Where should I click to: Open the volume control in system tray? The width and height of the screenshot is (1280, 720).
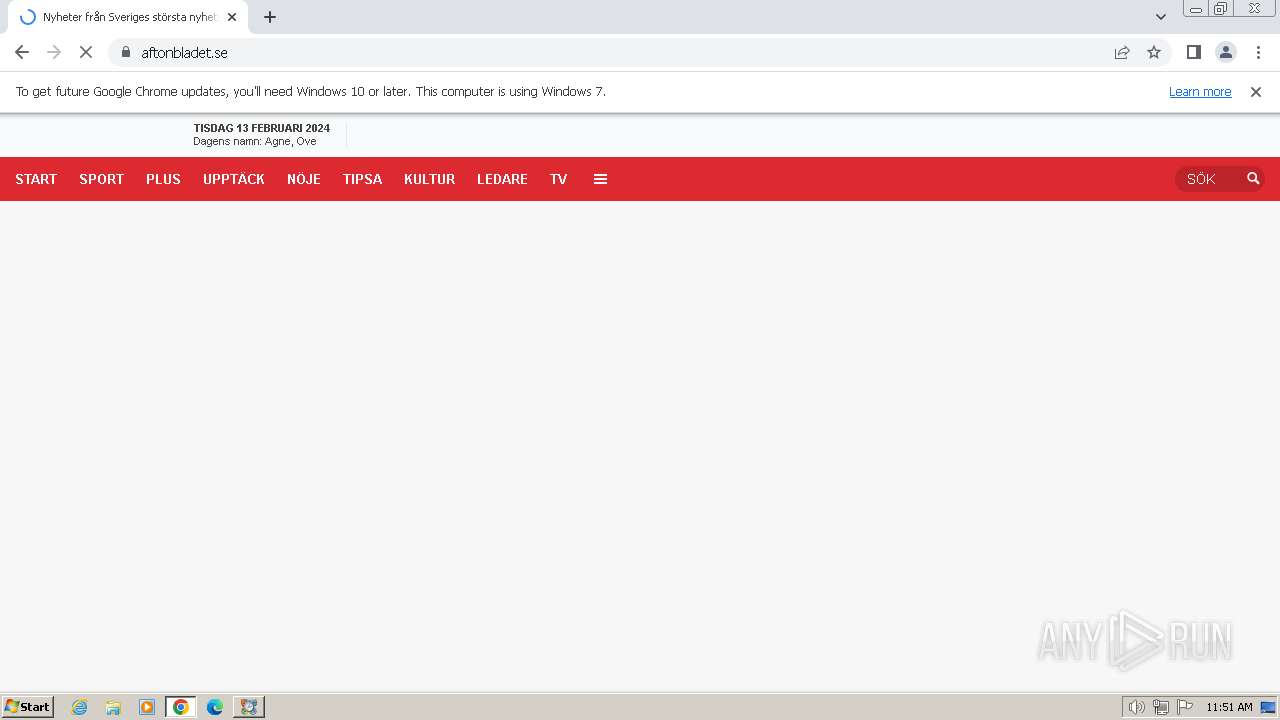click(1136, 707)
